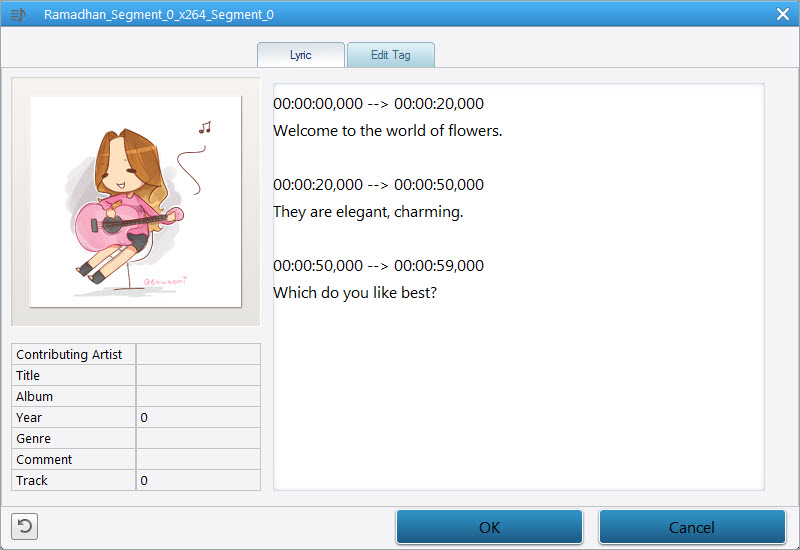Click the Year value showing 0
The image size is (800, 550).
coord(197,417)
